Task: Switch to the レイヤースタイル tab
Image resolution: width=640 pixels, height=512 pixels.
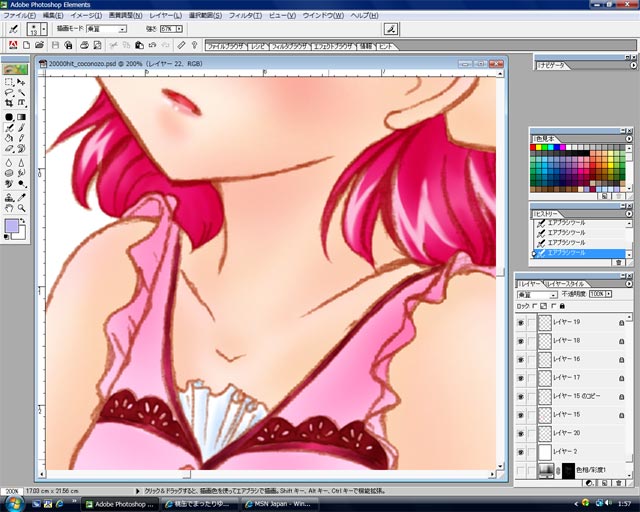Action: (x=566, y=284)
